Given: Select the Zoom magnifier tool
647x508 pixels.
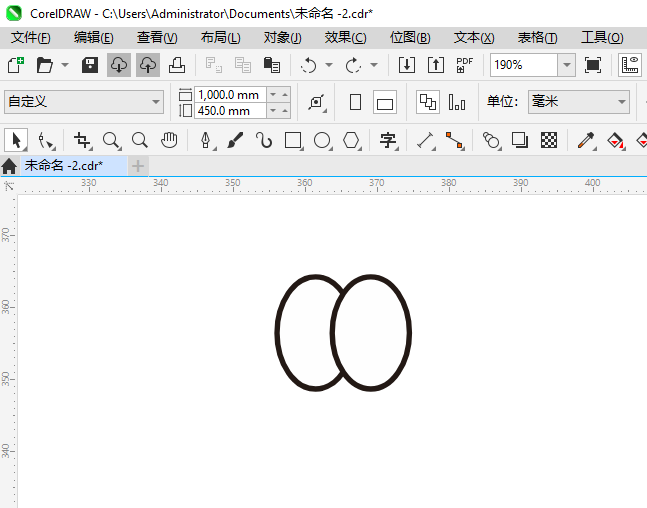Looking at the screenshot, I should pos(111,140).
